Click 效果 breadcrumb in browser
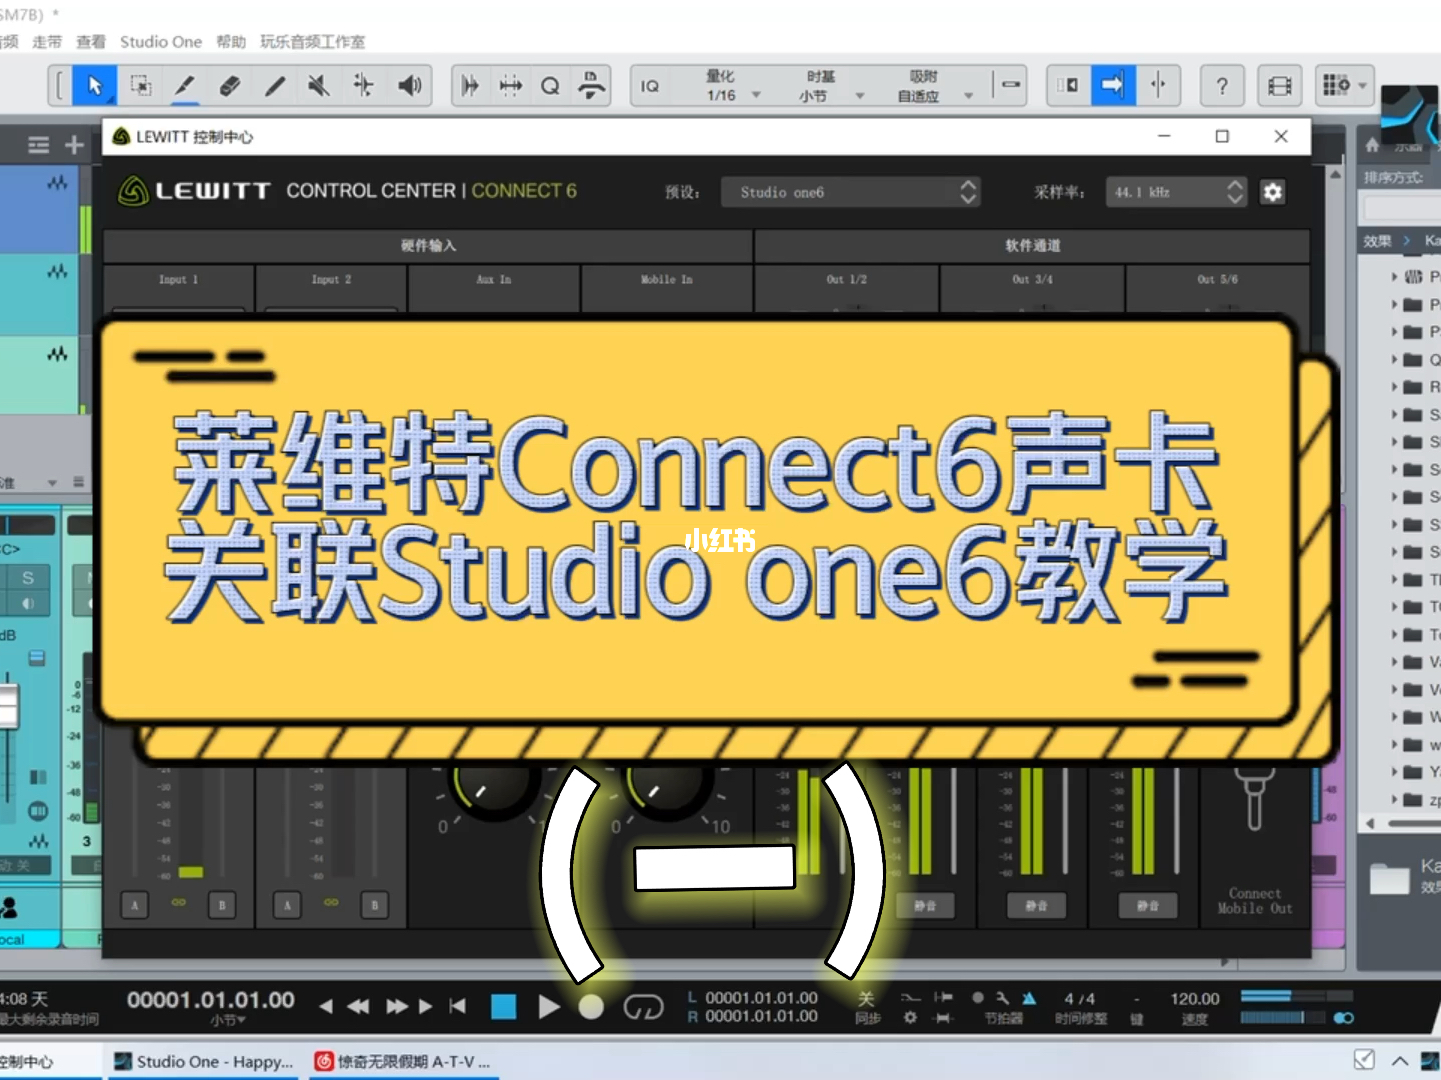 [1377, 241]
